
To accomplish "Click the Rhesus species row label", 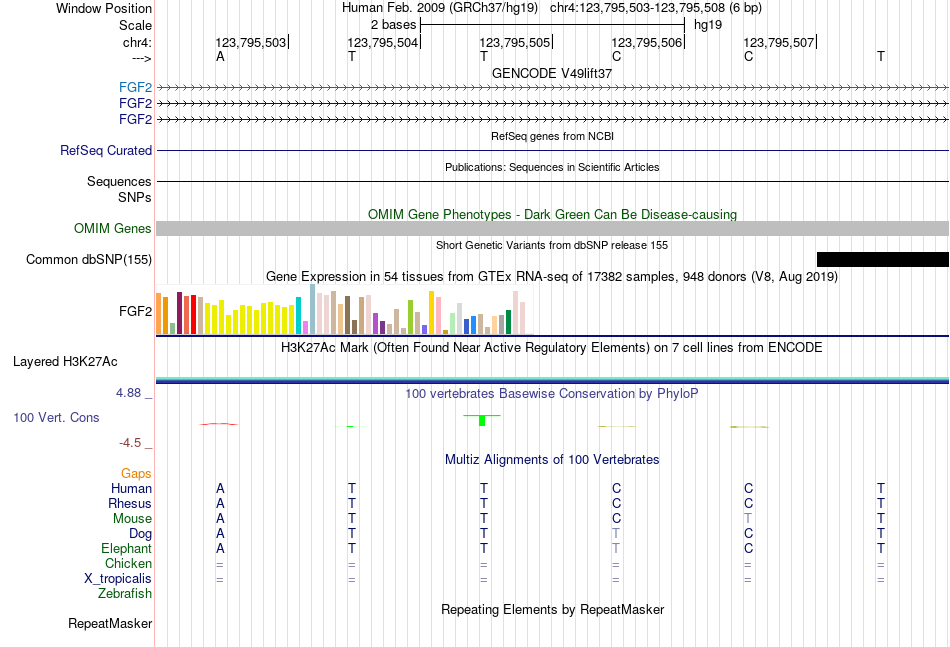I will (130, 503).
